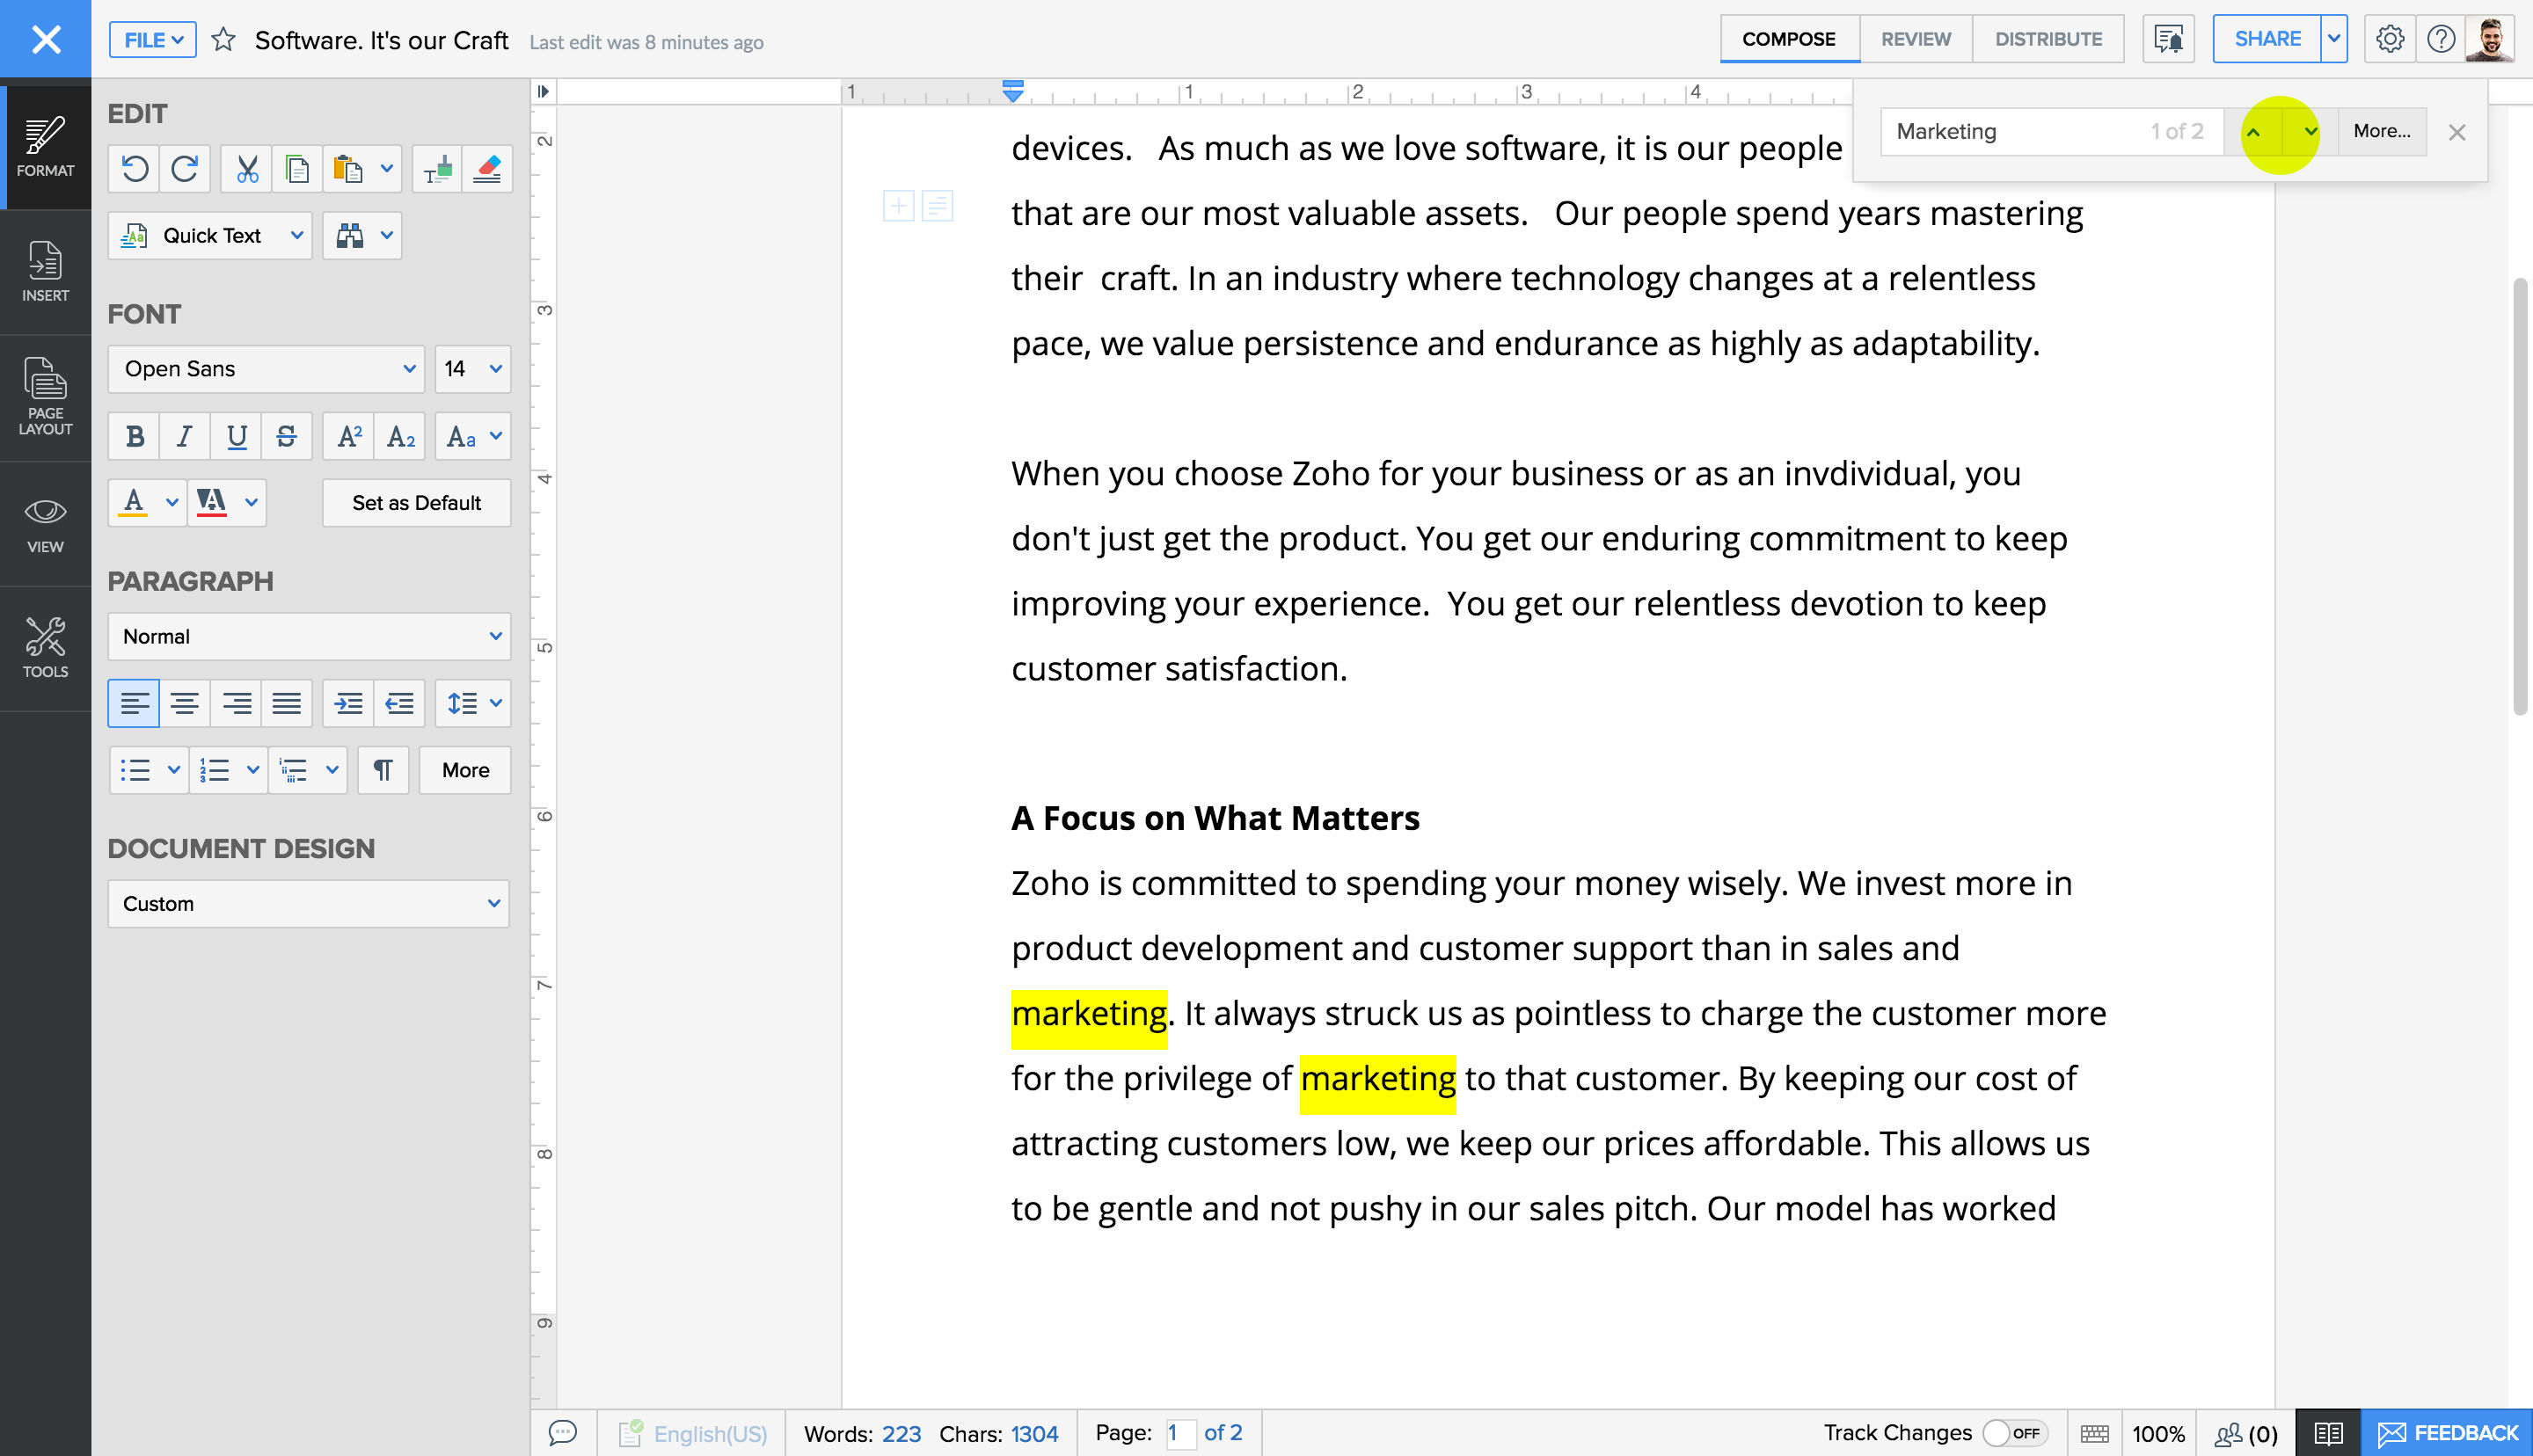Open the Page Layout panel
2533x1456 pixels.
tap(45, 398)
